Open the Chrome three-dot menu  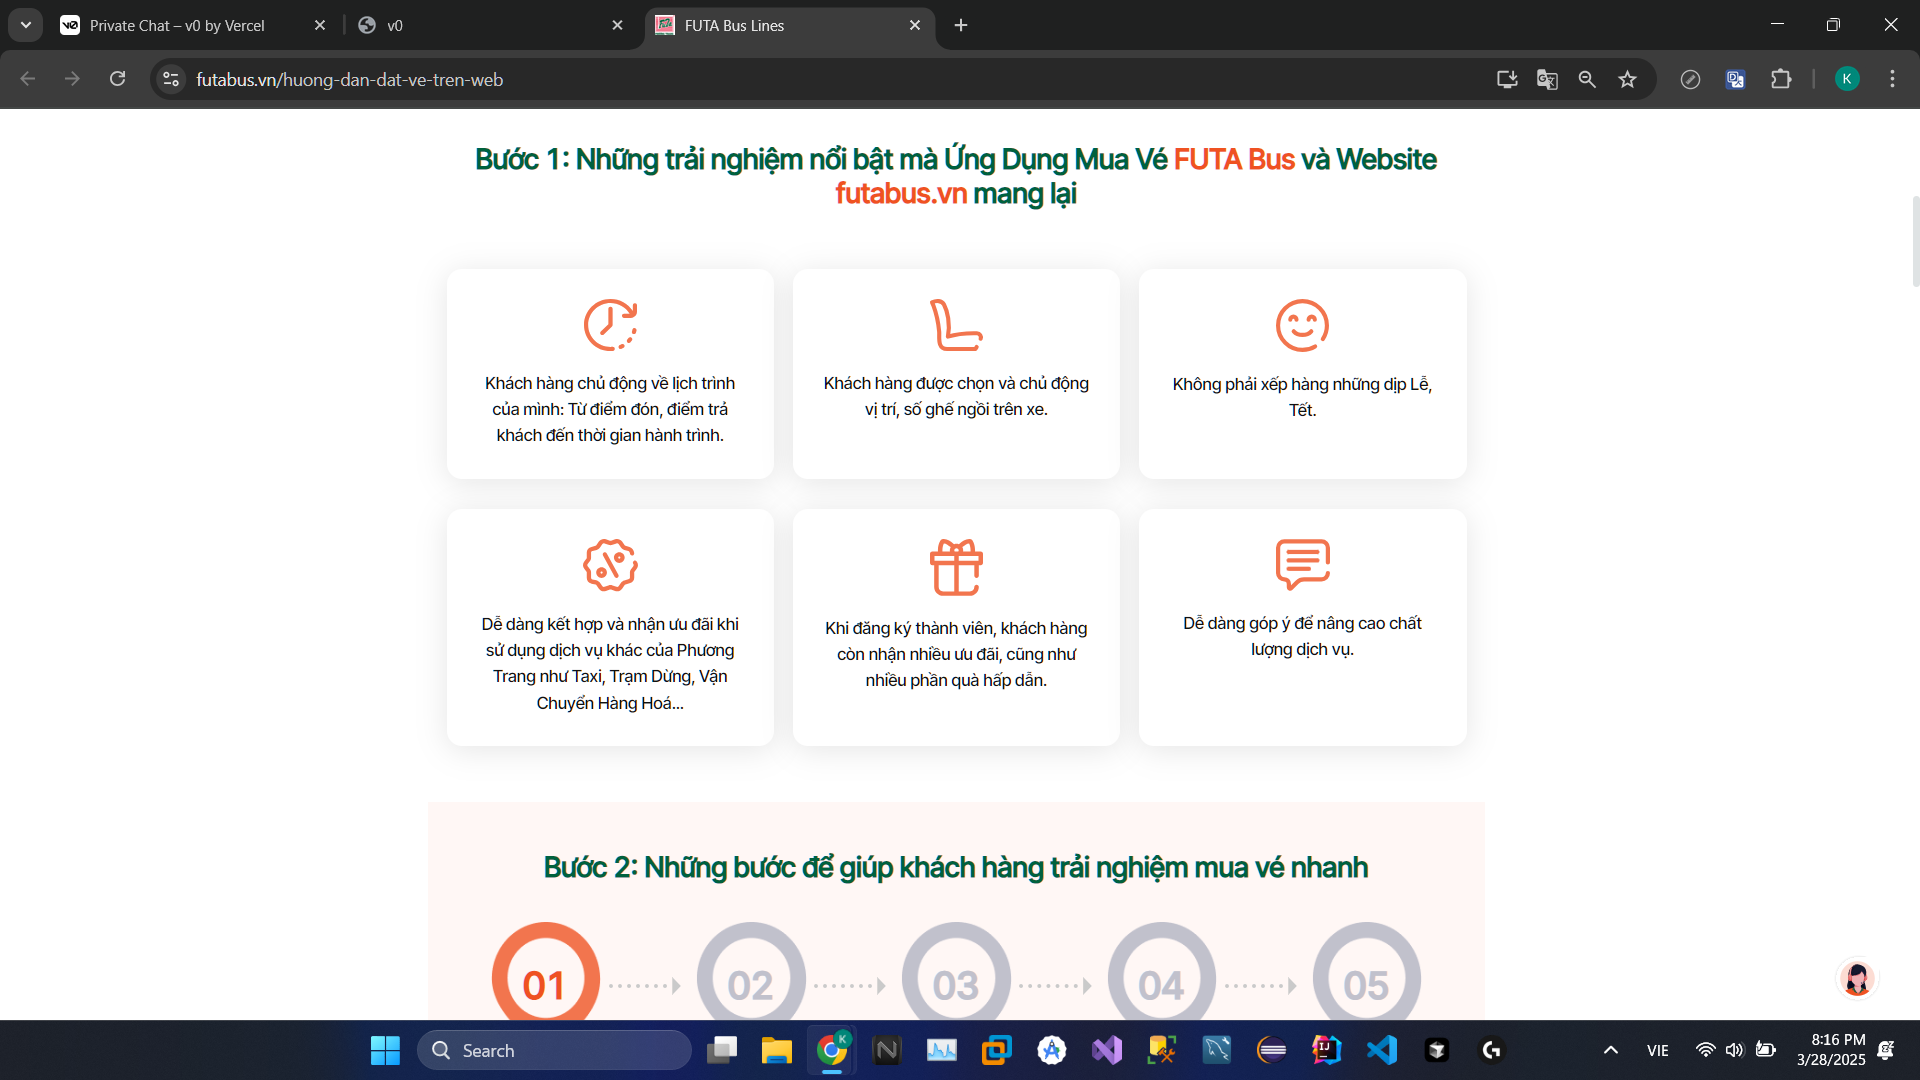pos(1892,79)
